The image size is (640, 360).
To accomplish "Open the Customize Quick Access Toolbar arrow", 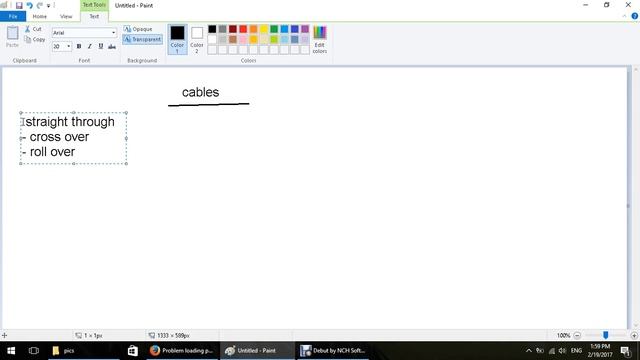I will [x=48, y=6].
